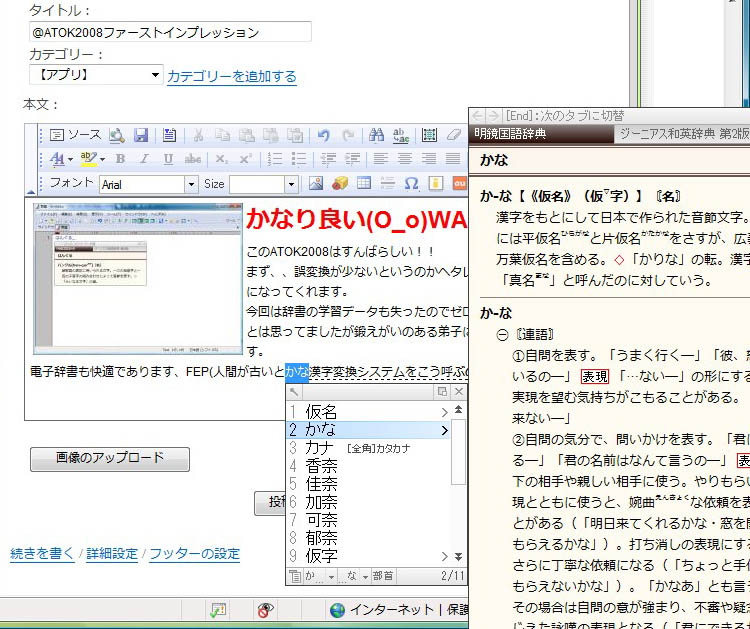Select candidate 3 カナ
The width and height of the screenshot is (750, 629).
[368, 448]
